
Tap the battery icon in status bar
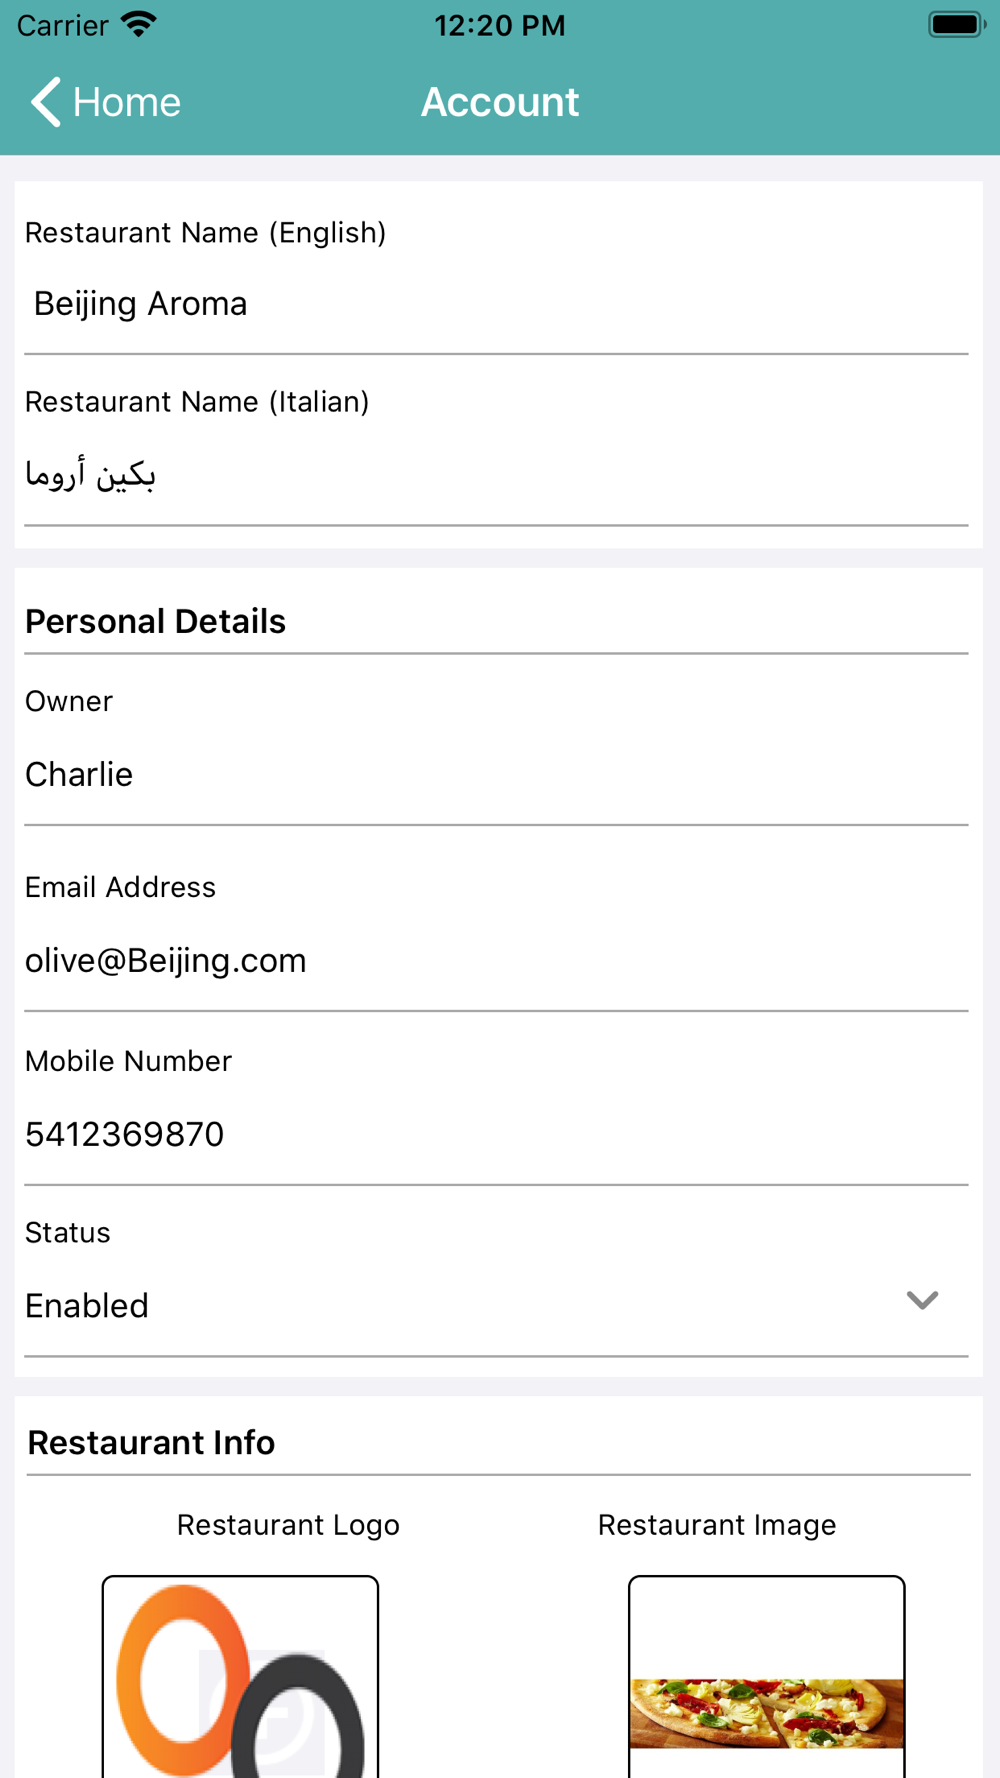pos(956,24)
